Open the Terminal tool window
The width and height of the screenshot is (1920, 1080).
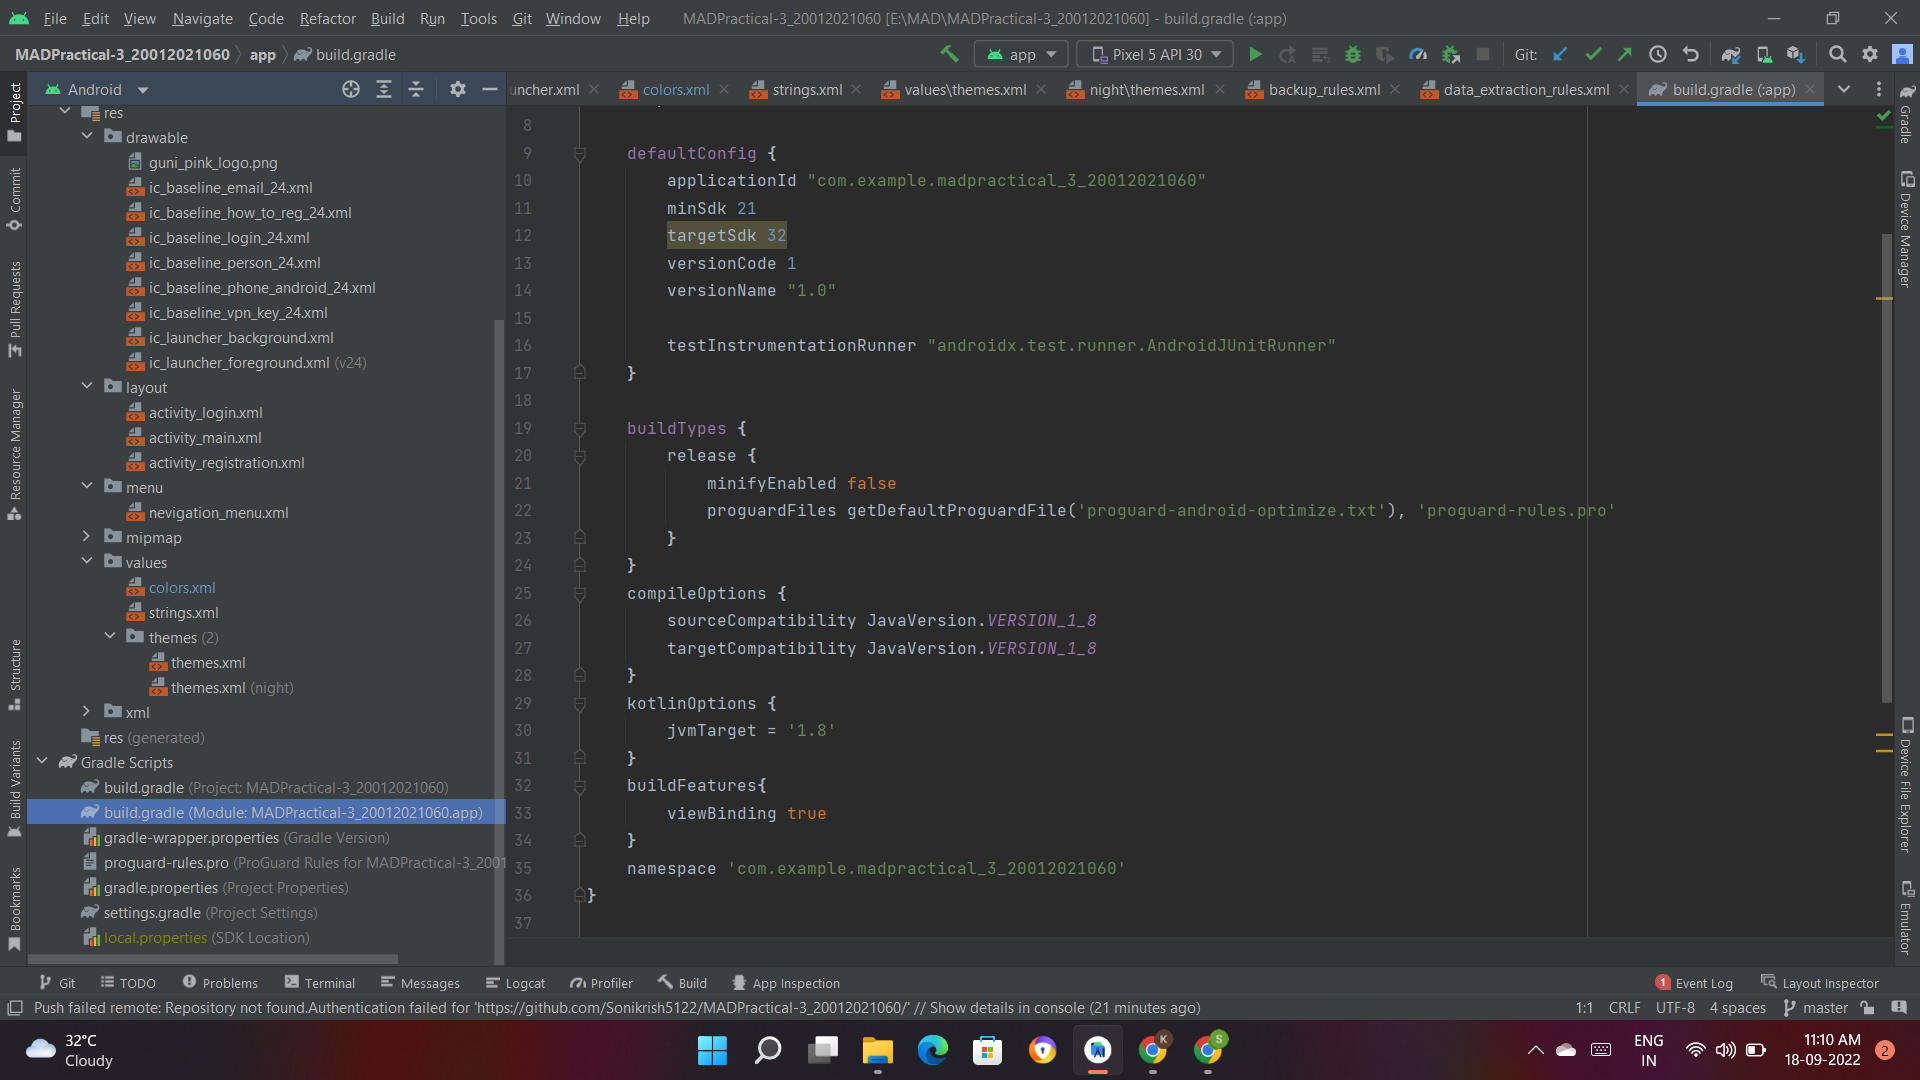point(319,983)
